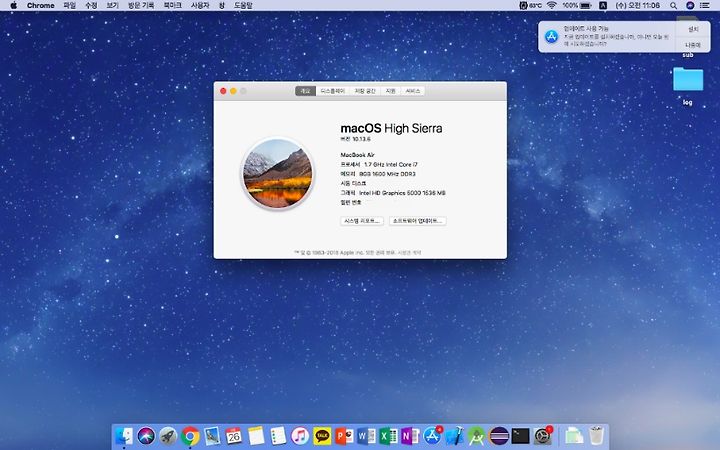Click the High Sierra mountain image

(277, 173)
